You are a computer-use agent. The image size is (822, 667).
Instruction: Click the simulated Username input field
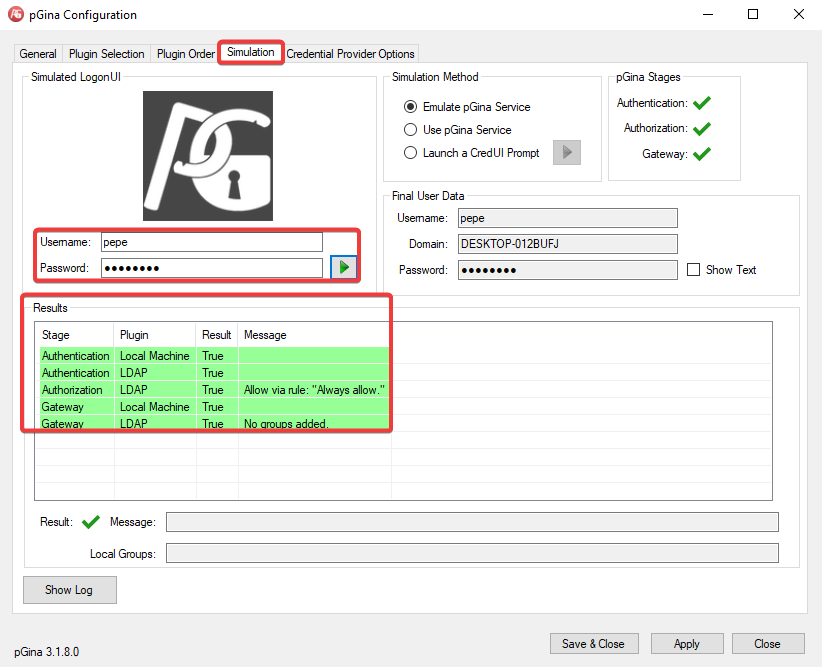point(210,242)
